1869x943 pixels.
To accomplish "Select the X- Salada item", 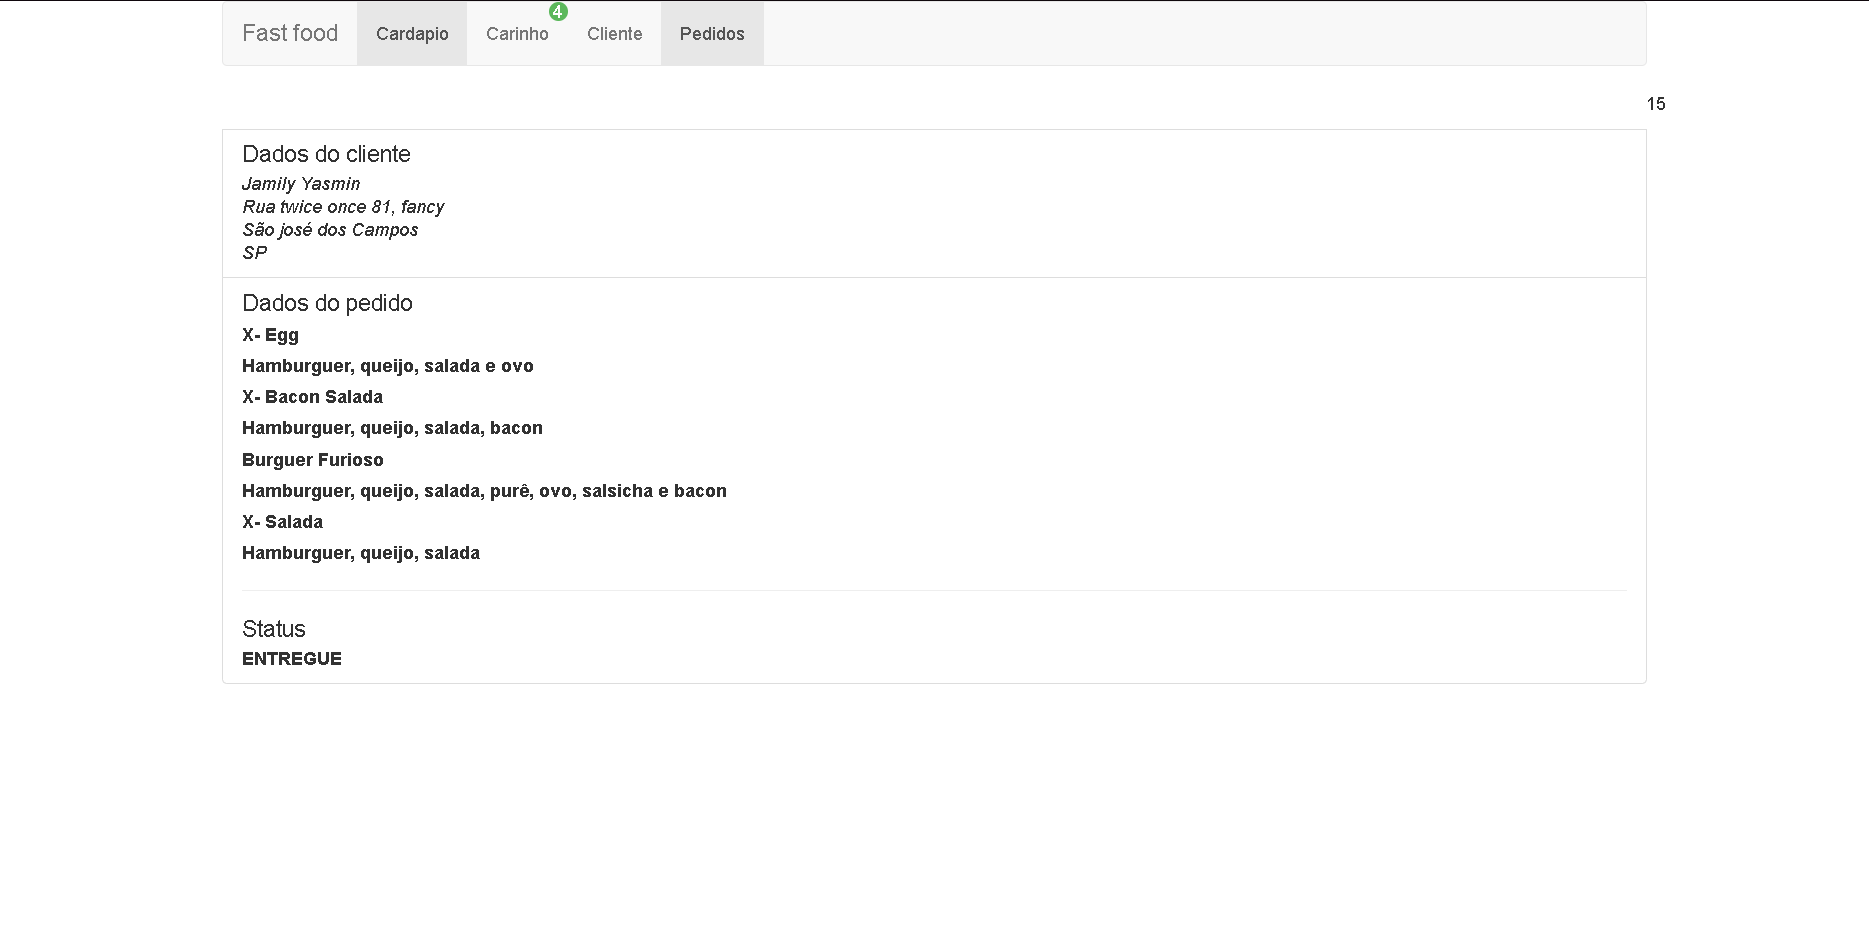I will point(282,522).
